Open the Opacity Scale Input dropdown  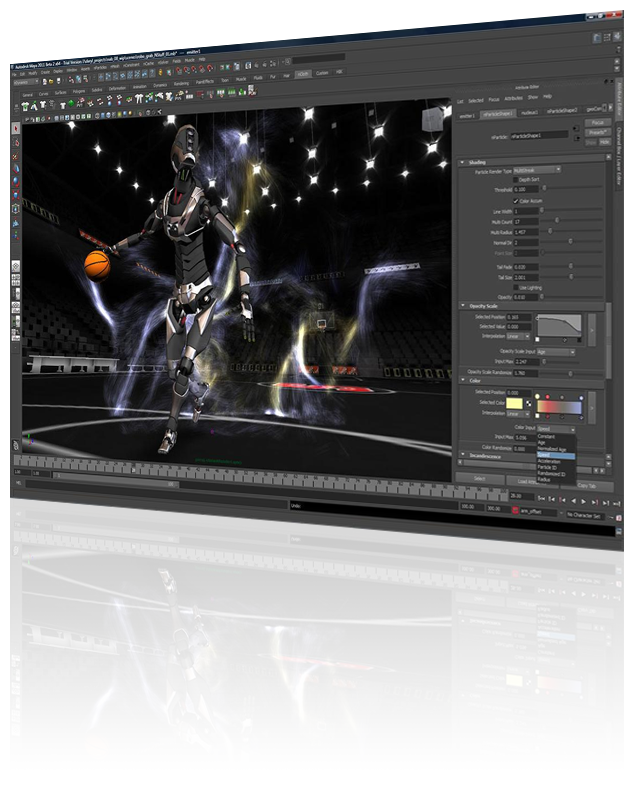pyautogui.click(x=556, y=352)
